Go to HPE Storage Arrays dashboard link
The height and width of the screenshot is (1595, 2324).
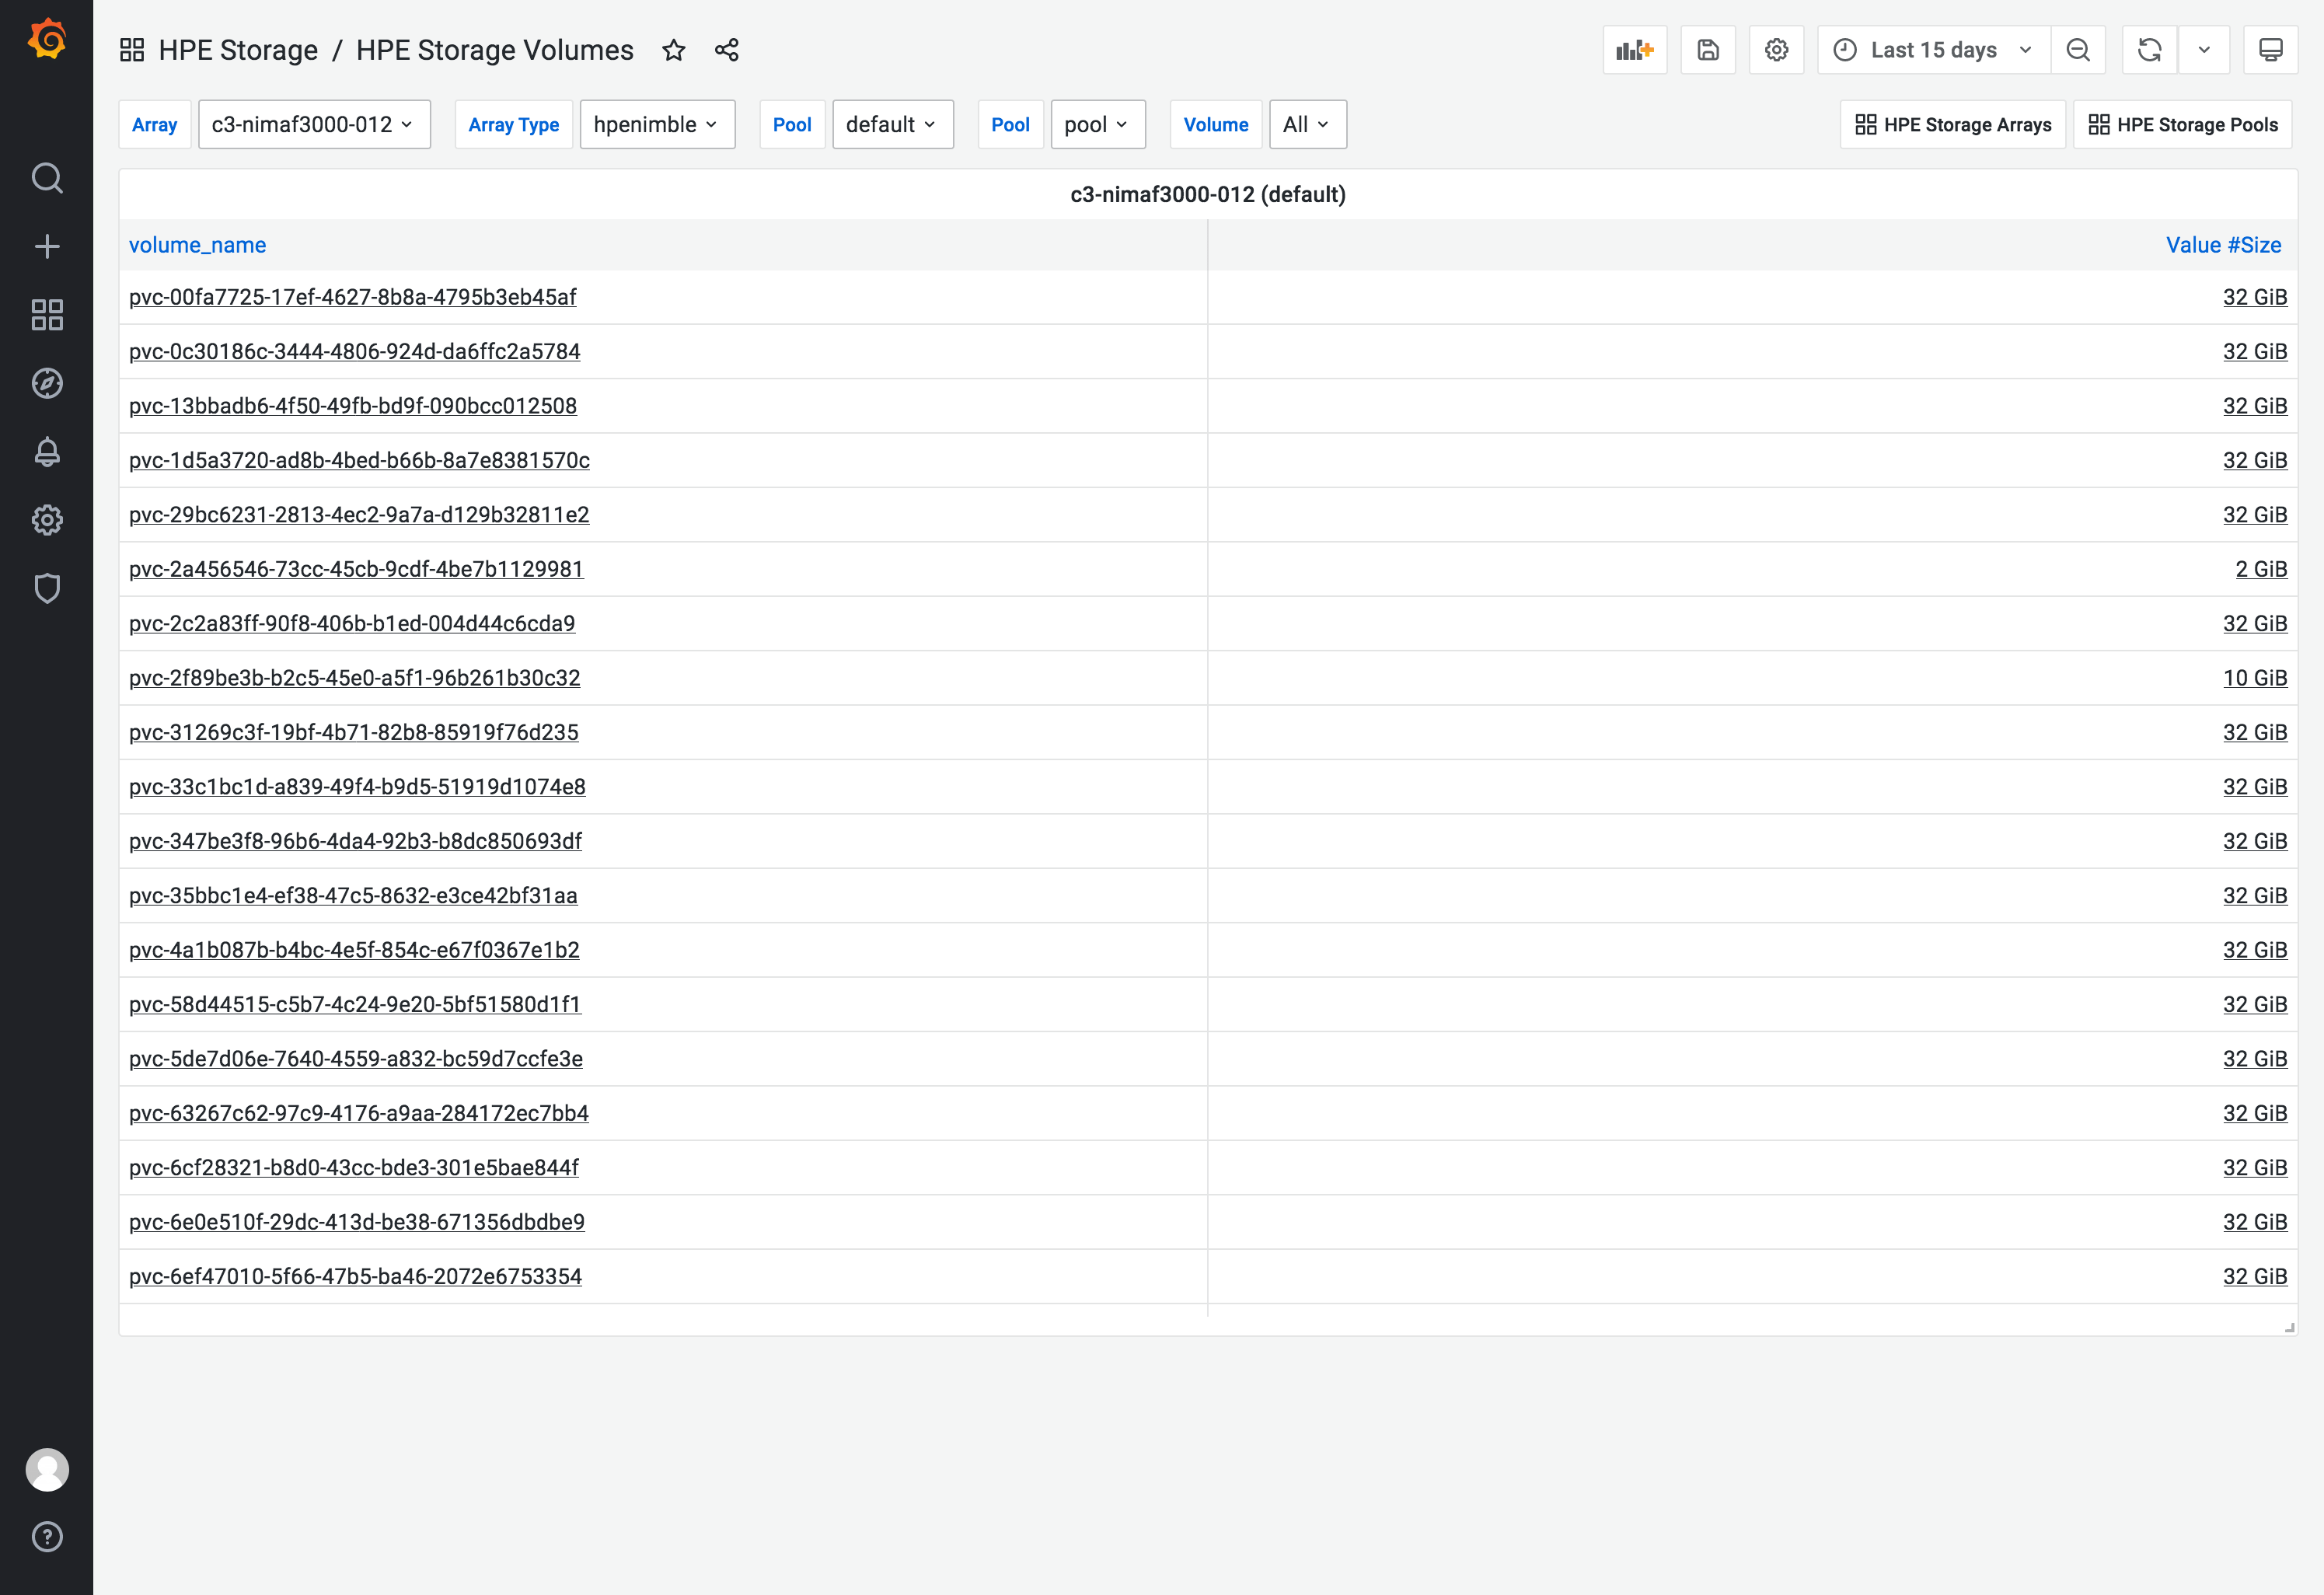[1952, 125]
